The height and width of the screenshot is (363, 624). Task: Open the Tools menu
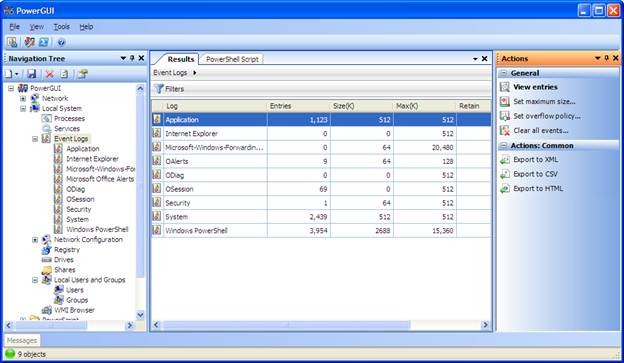coord(62,27)
